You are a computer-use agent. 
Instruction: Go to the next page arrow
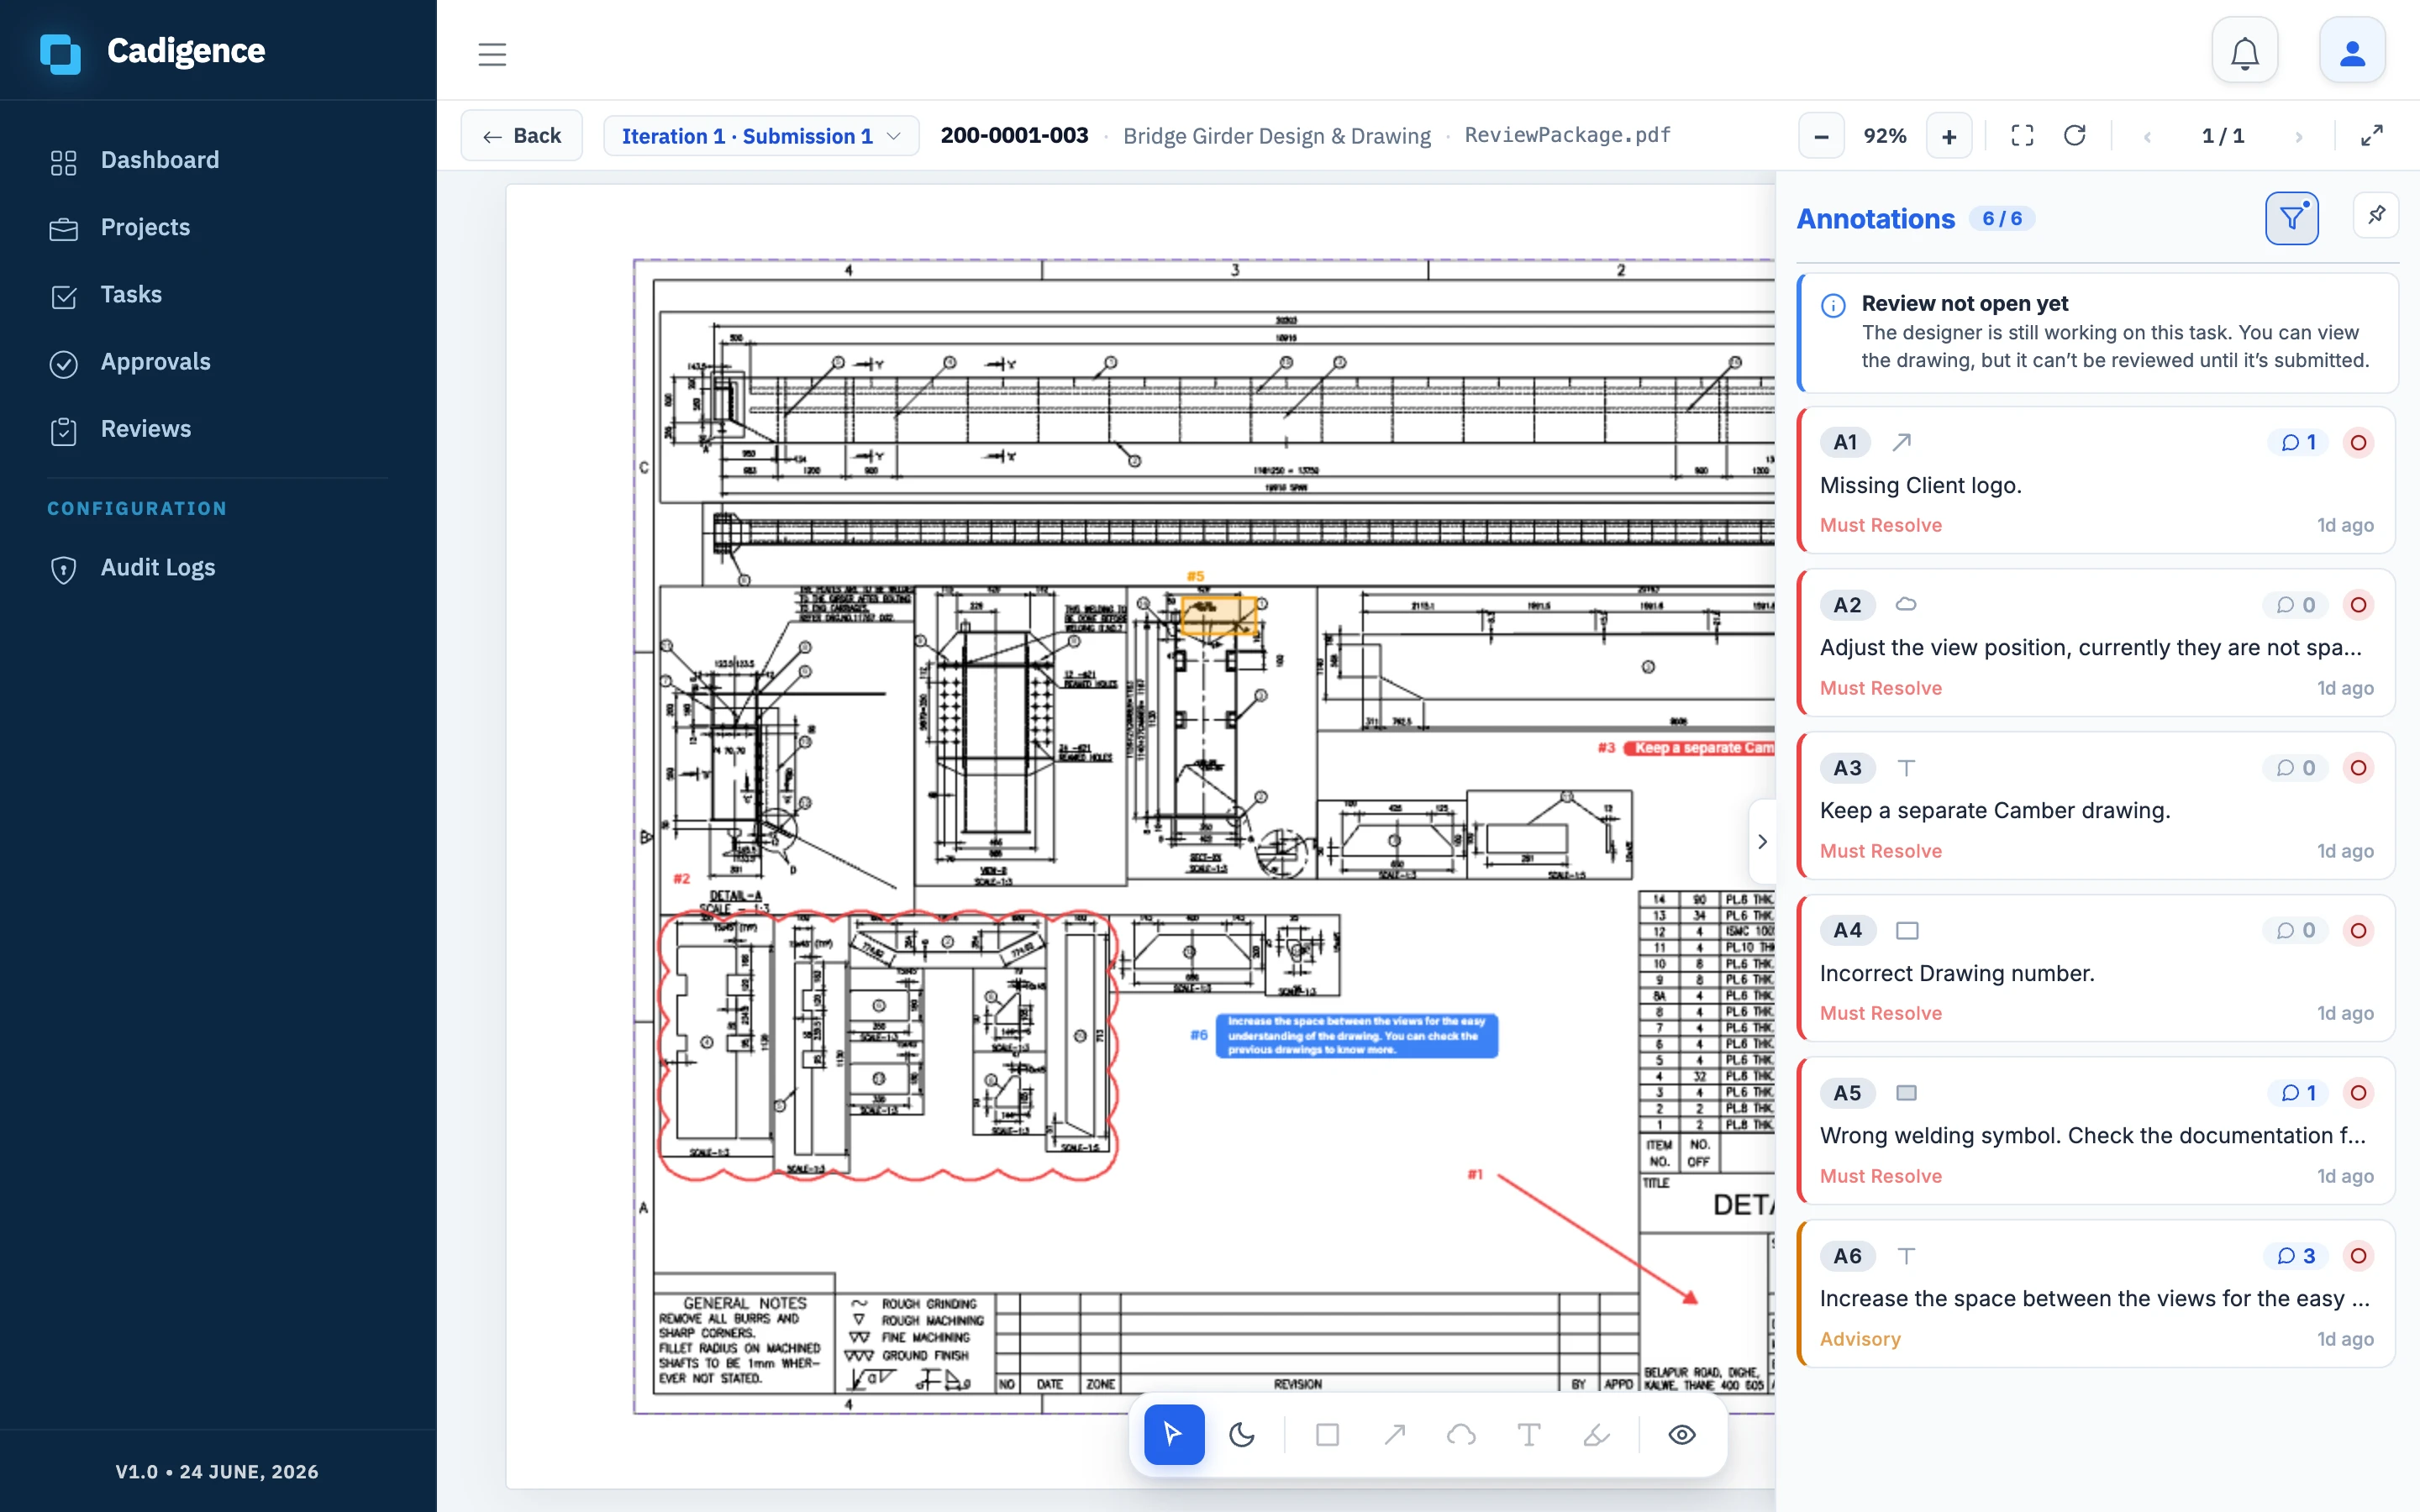pyautogui.click(x=2298, y=136)
